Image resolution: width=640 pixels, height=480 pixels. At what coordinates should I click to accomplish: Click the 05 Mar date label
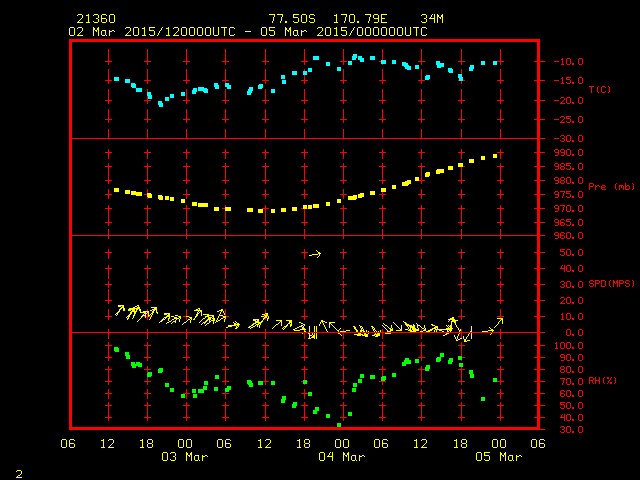(x=499, y=457)
